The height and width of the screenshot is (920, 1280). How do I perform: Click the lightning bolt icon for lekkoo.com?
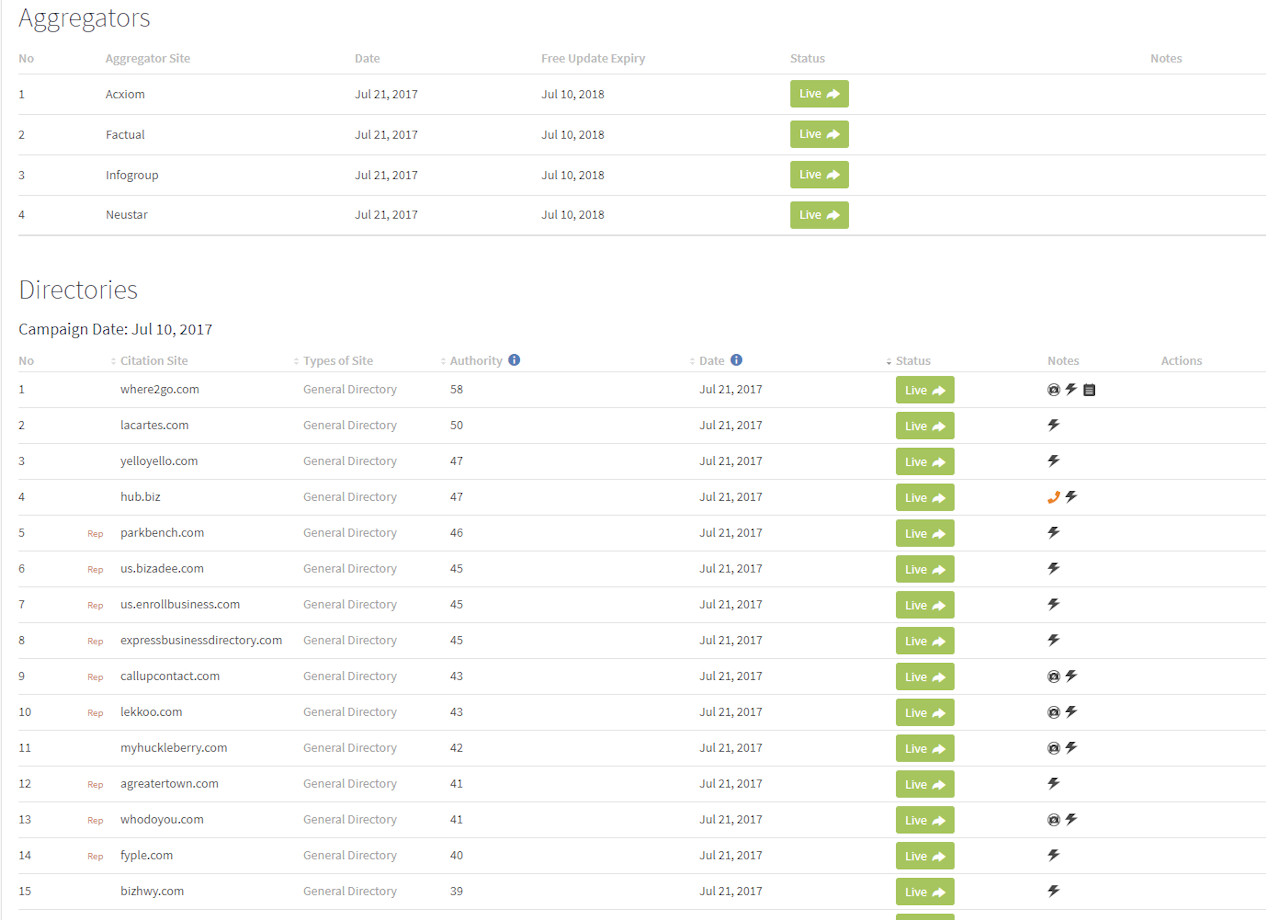pyautogui.click(x=1071, y=712)
